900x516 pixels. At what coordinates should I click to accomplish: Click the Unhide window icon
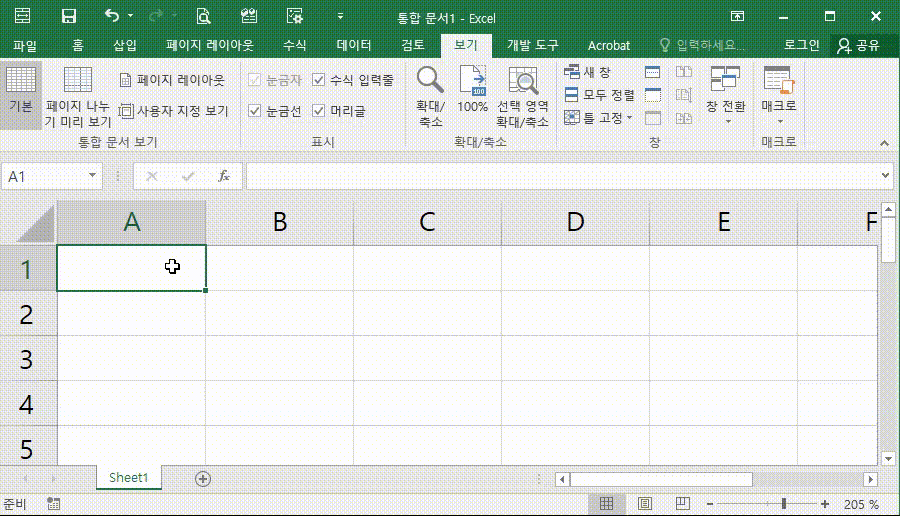click(x=653, y=118)
